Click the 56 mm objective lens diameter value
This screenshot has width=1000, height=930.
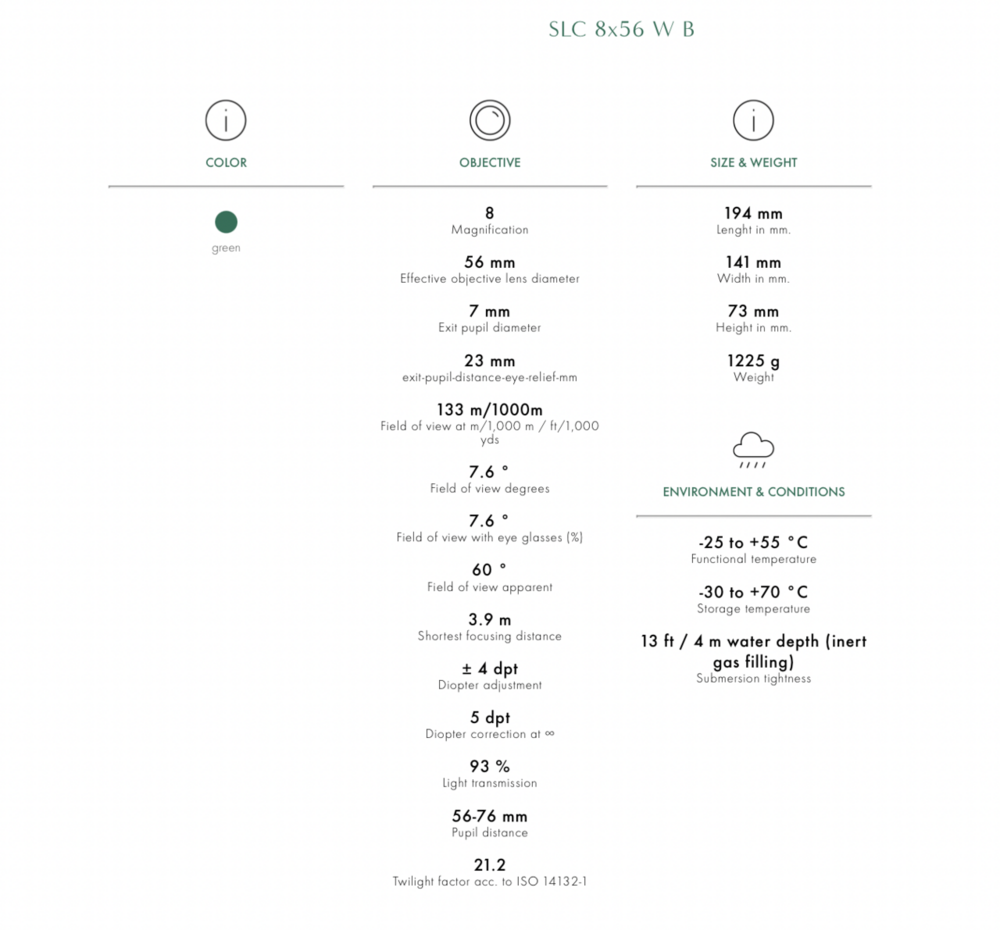point(490,263)
